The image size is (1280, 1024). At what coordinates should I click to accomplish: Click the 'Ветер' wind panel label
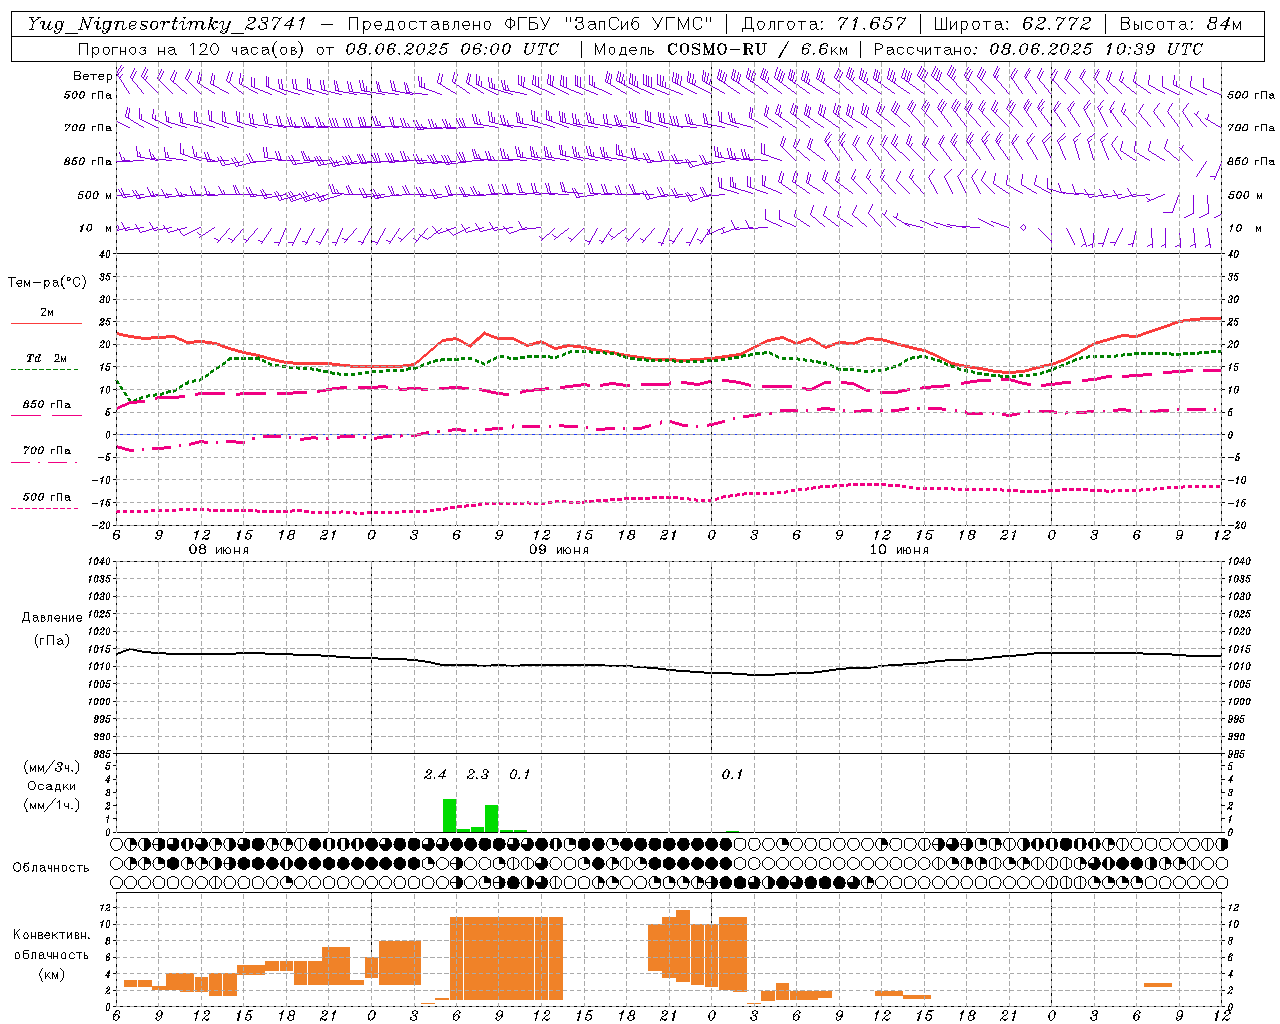92,76
